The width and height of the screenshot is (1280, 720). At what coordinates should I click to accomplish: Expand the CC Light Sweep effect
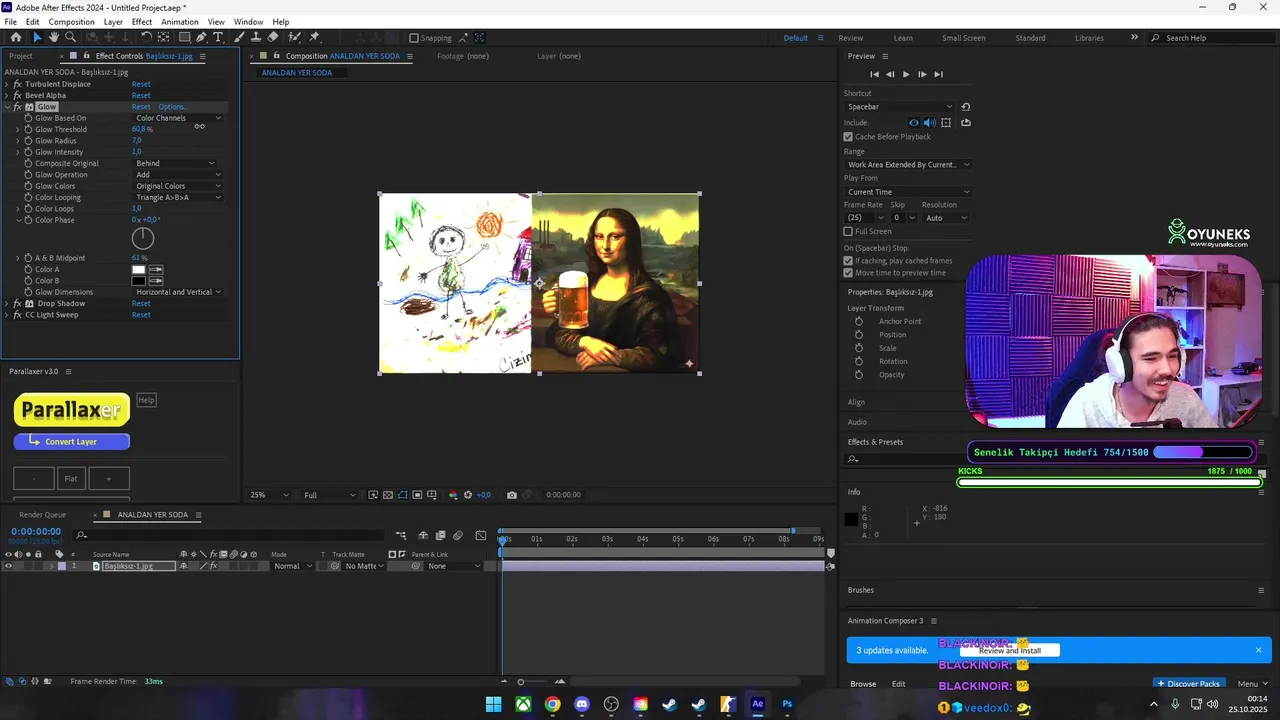pyautogui.click(x=7, y=315)
